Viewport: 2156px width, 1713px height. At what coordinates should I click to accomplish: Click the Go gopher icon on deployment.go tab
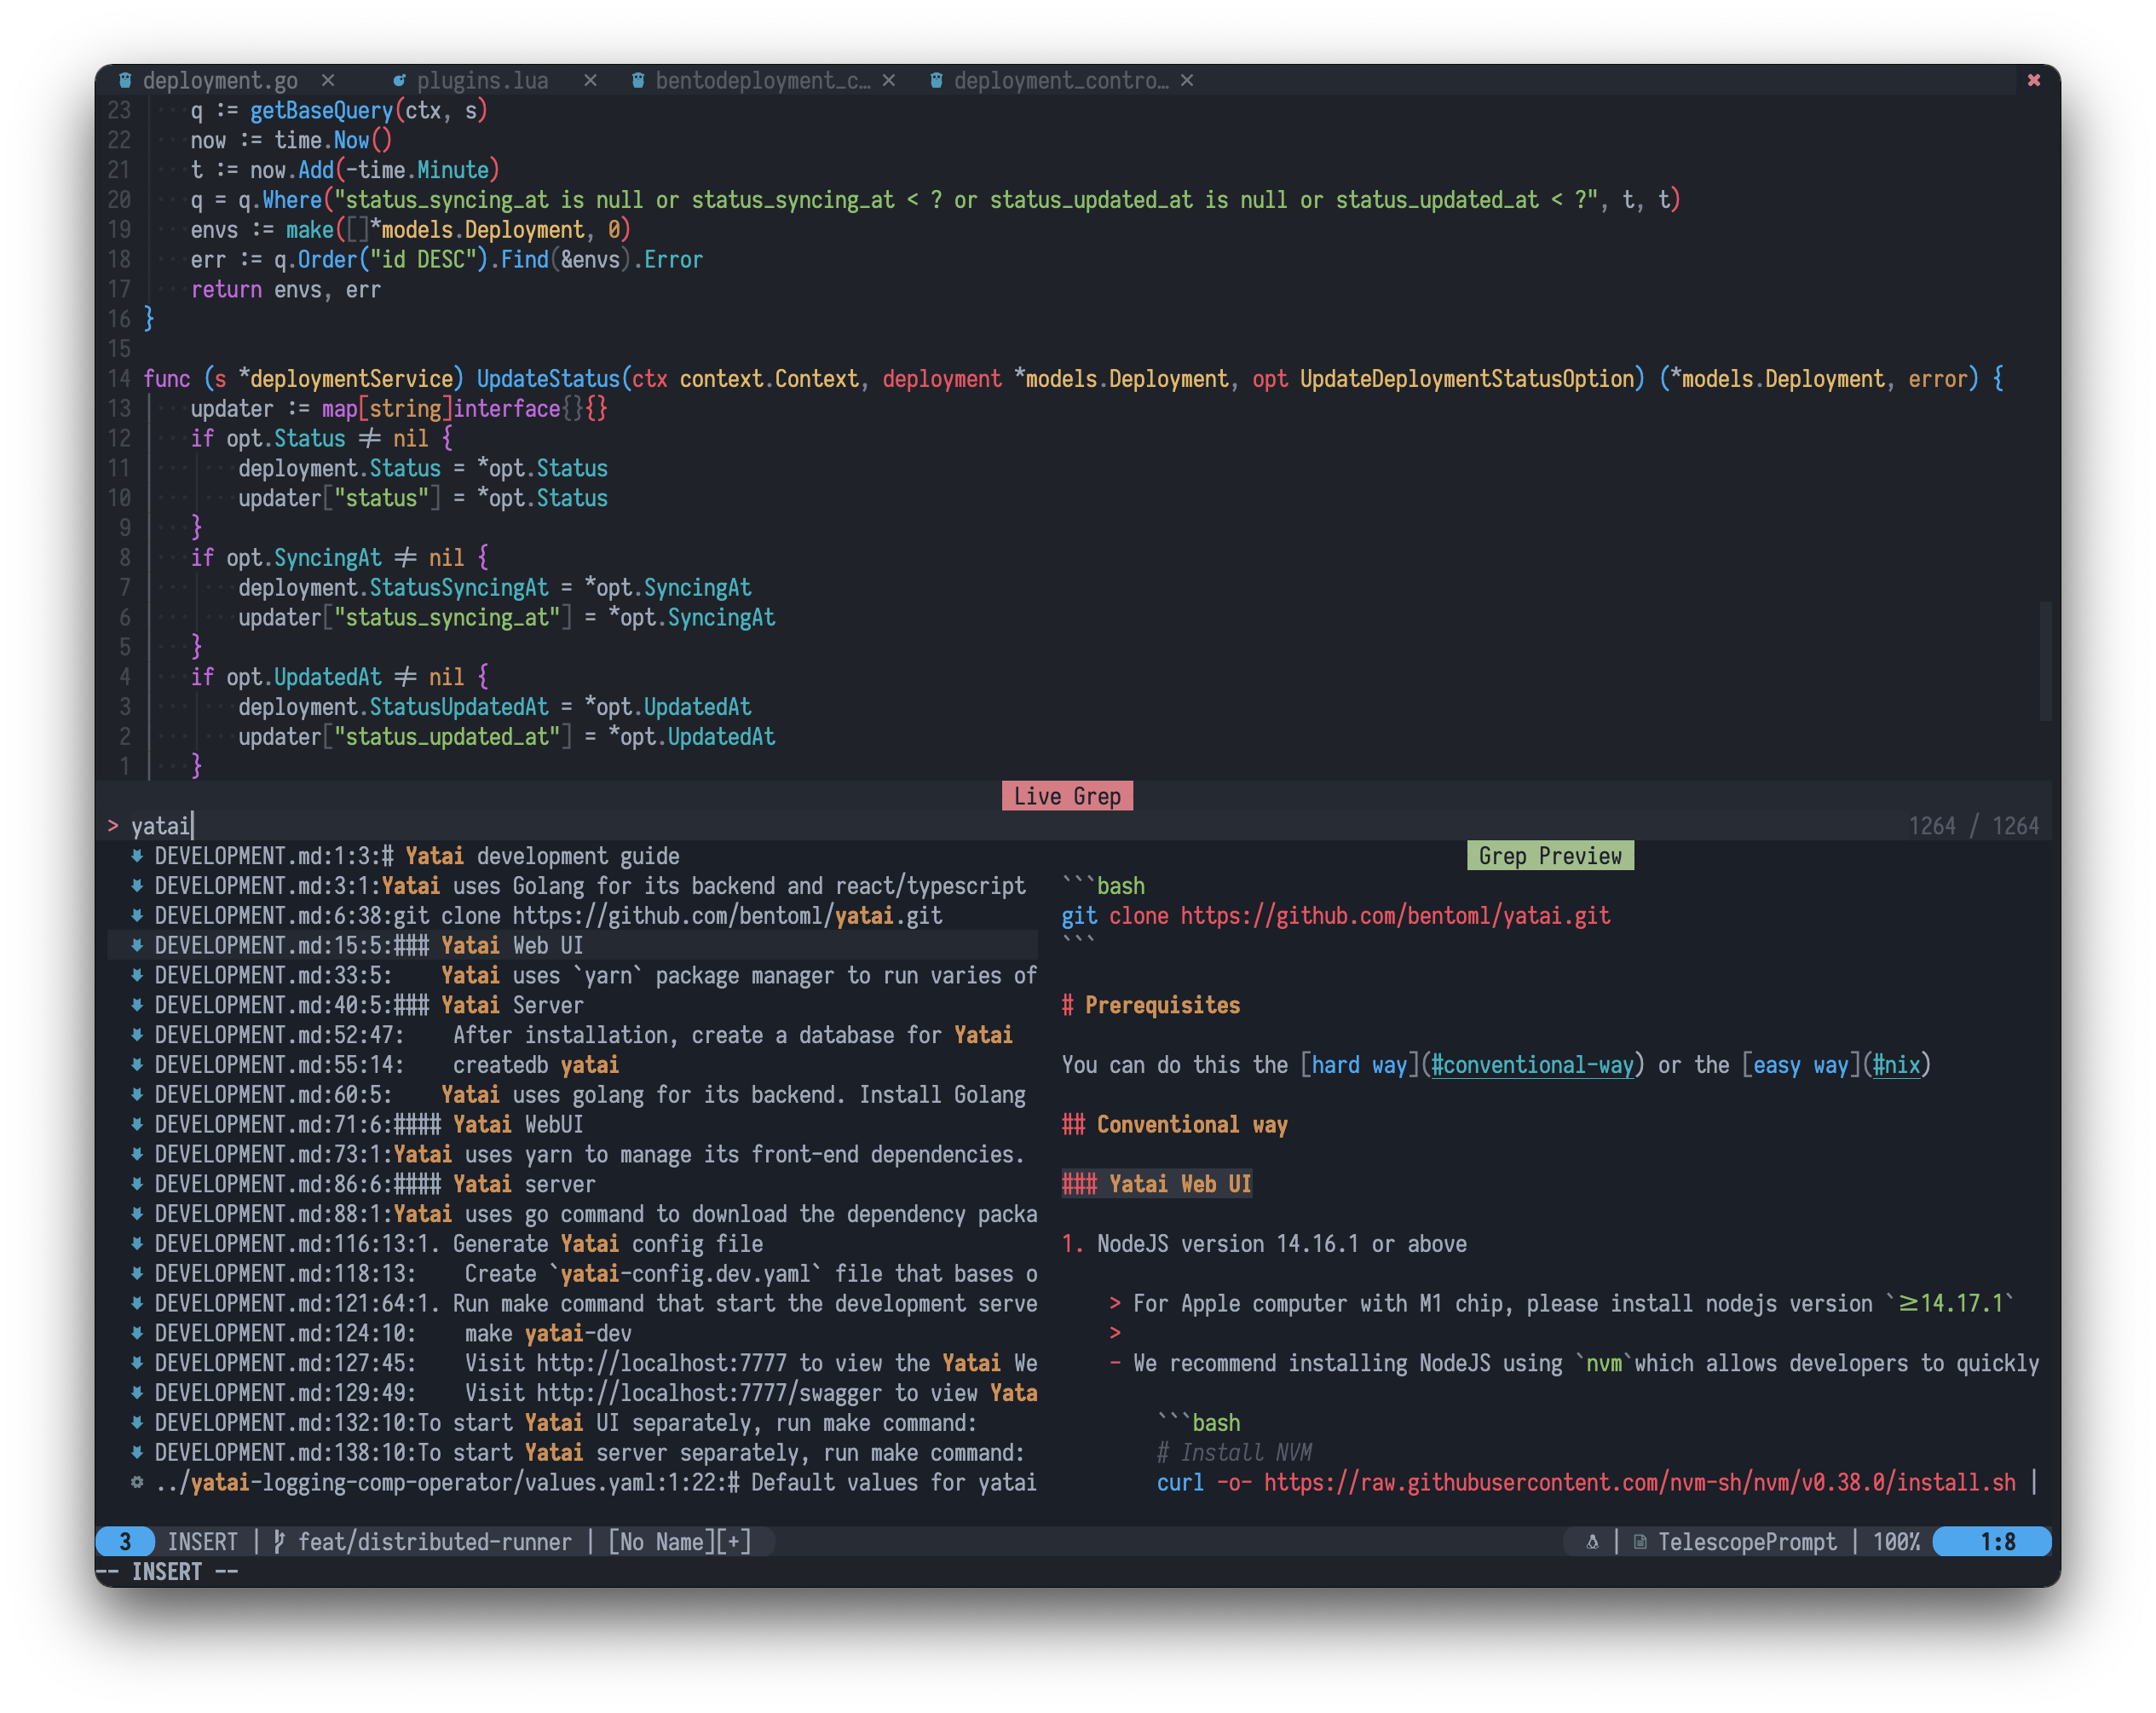click(125, 81)
